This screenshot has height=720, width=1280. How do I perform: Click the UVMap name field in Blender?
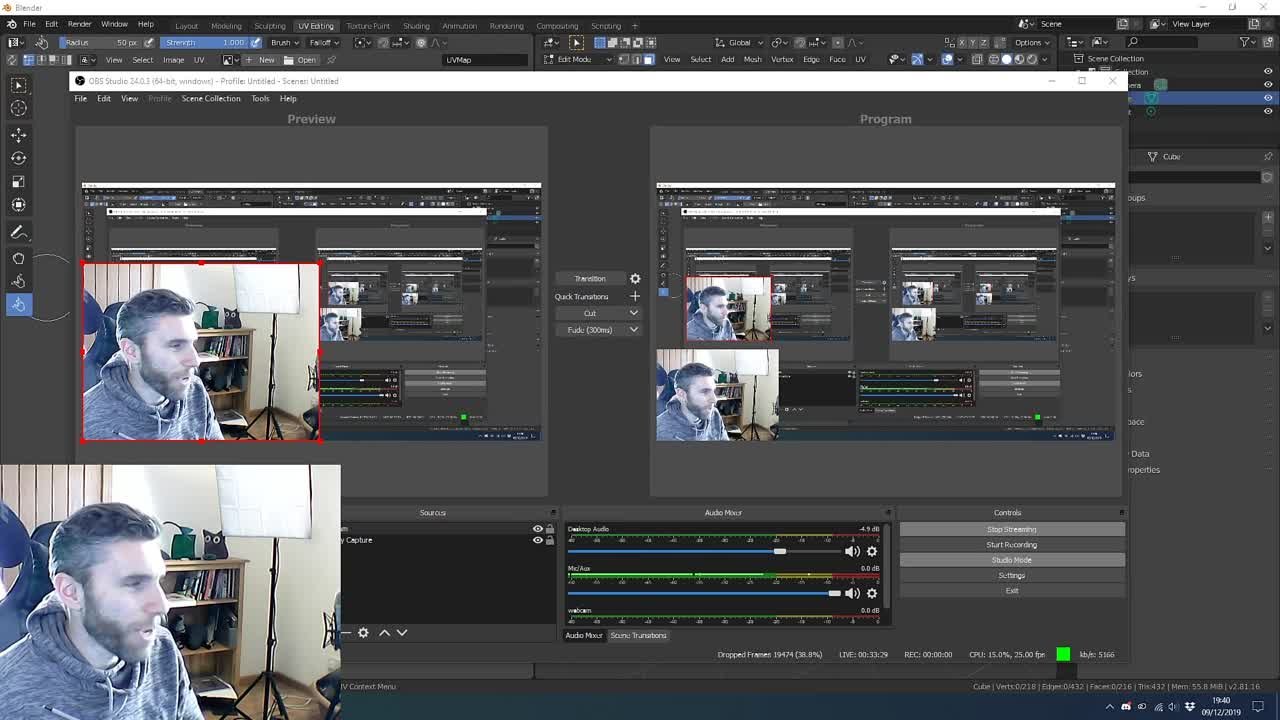click(x=485, y=59)
